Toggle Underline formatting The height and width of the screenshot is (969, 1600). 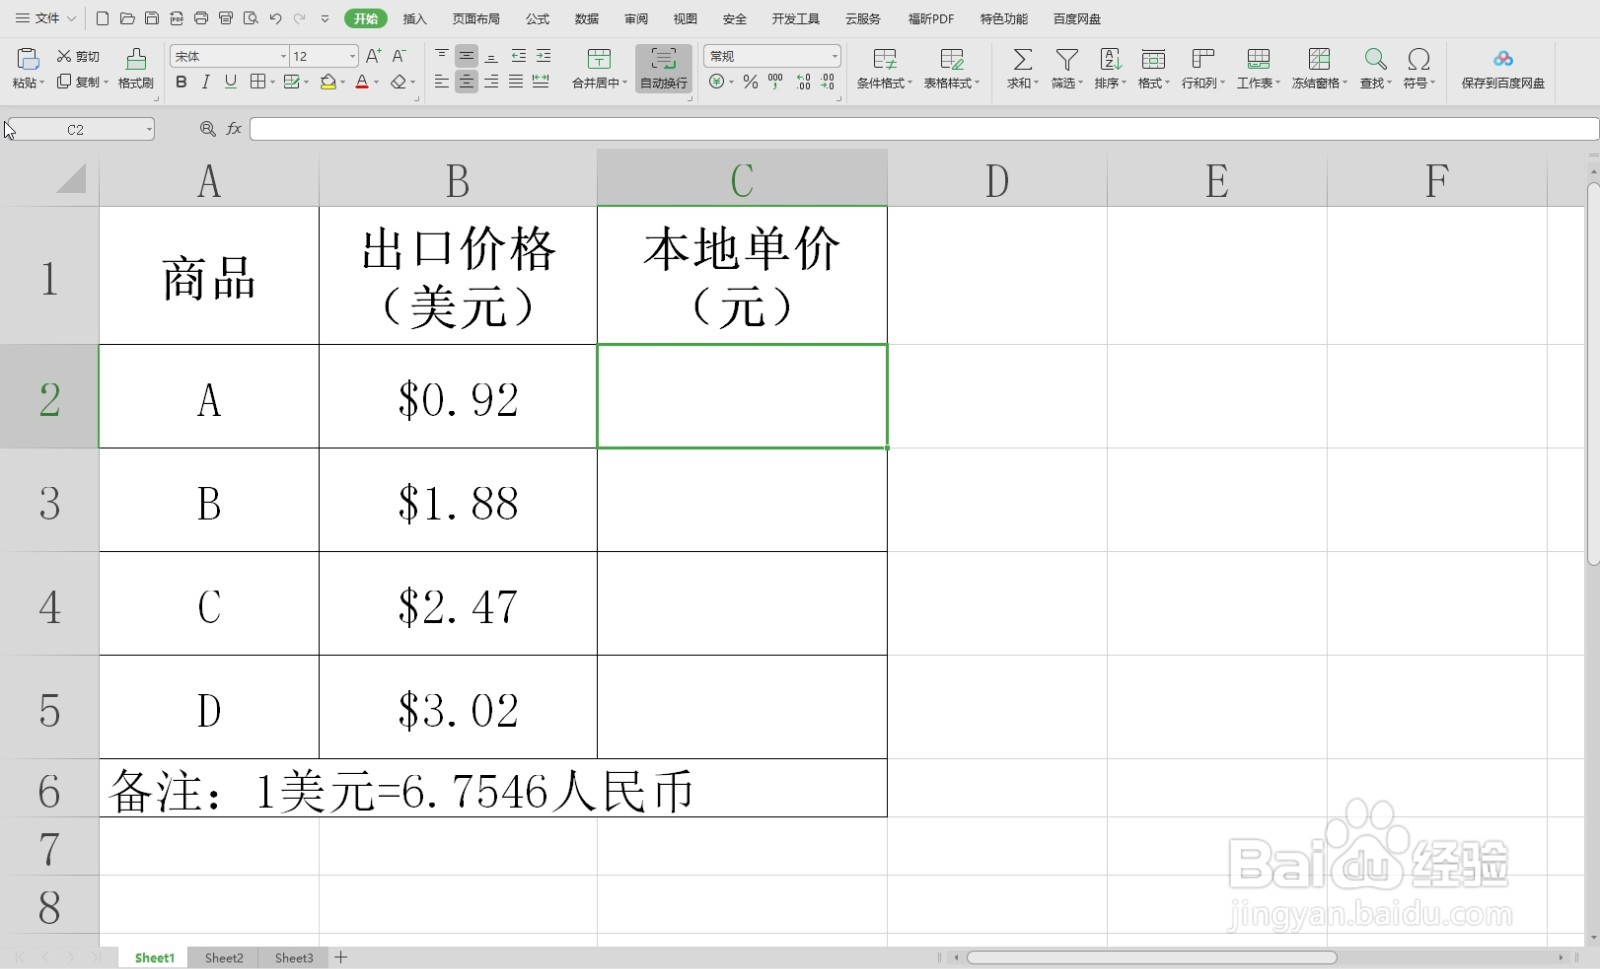pyautogui.click(x=231, y=82)
